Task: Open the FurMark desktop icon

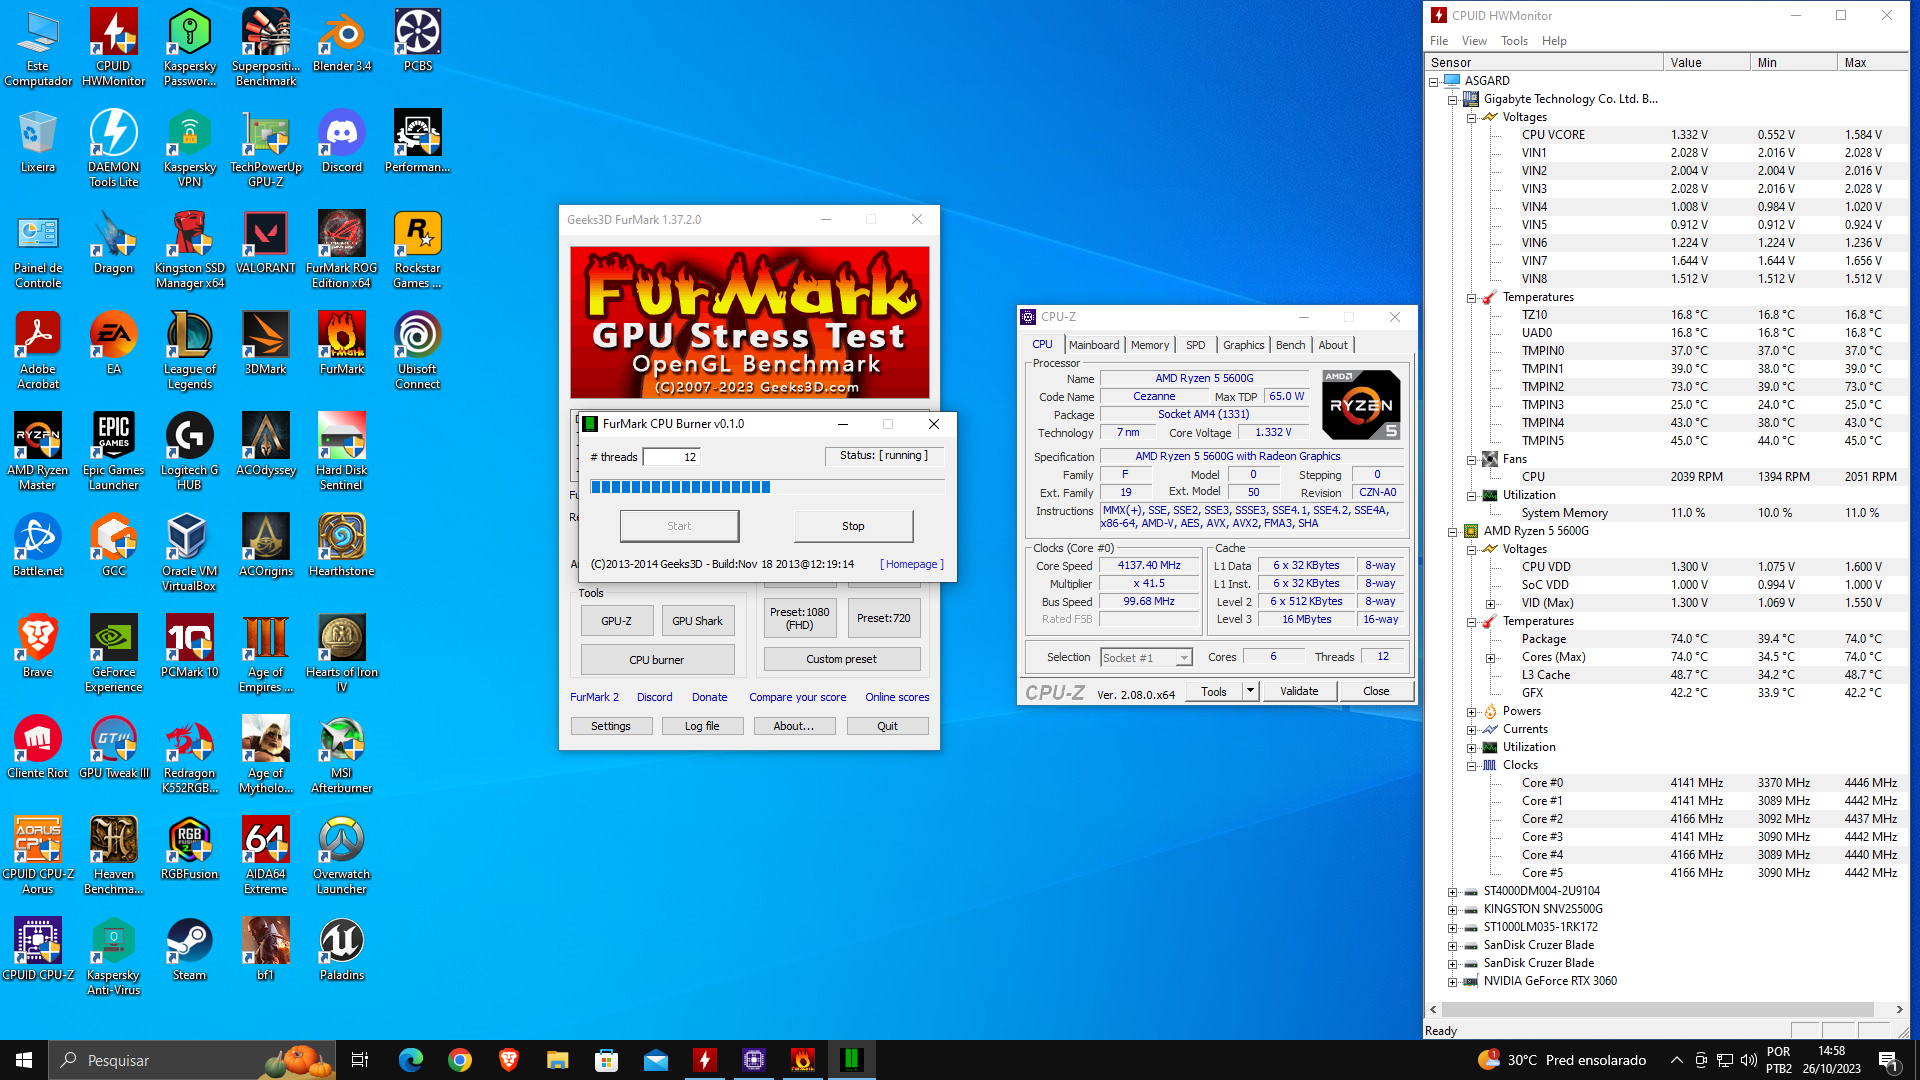Action: [342, 344]
